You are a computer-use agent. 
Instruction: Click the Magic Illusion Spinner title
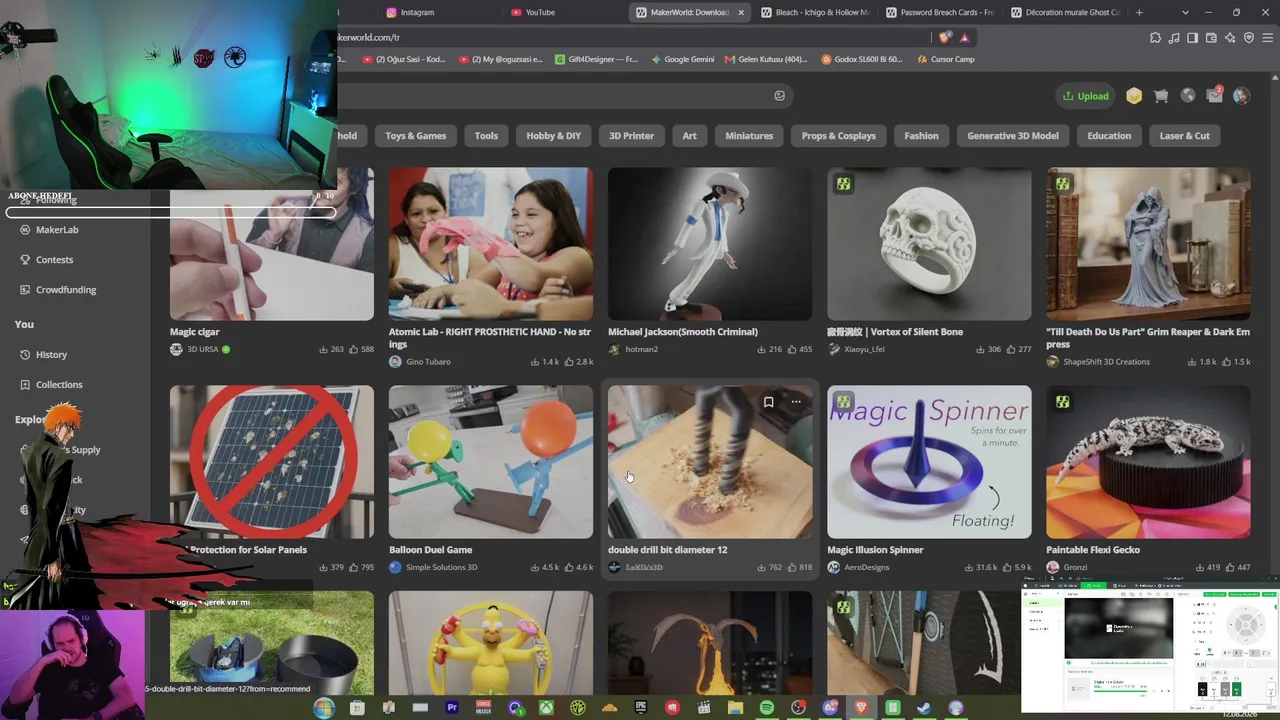click(875, 550)
